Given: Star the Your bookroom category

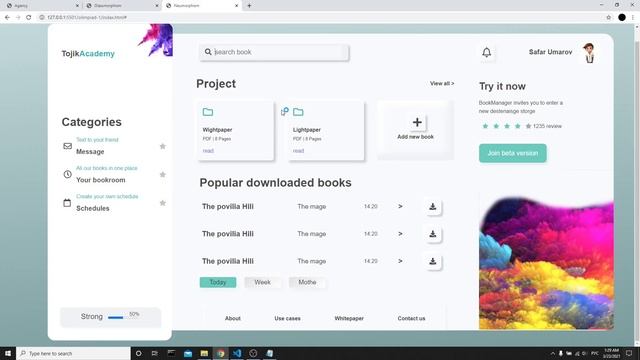Looking at the screenshot, I should point(162,174).
